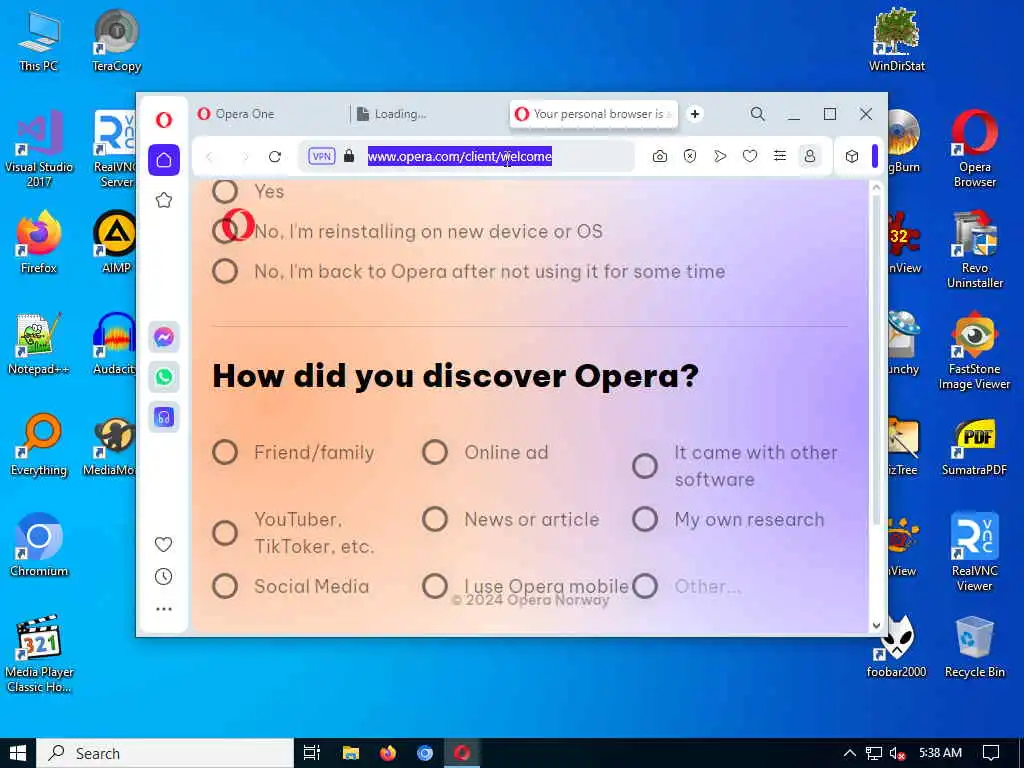Open the ad blocker shield icon
Viewport: 1024px width, 768px height.
click(x=690, y=156)
